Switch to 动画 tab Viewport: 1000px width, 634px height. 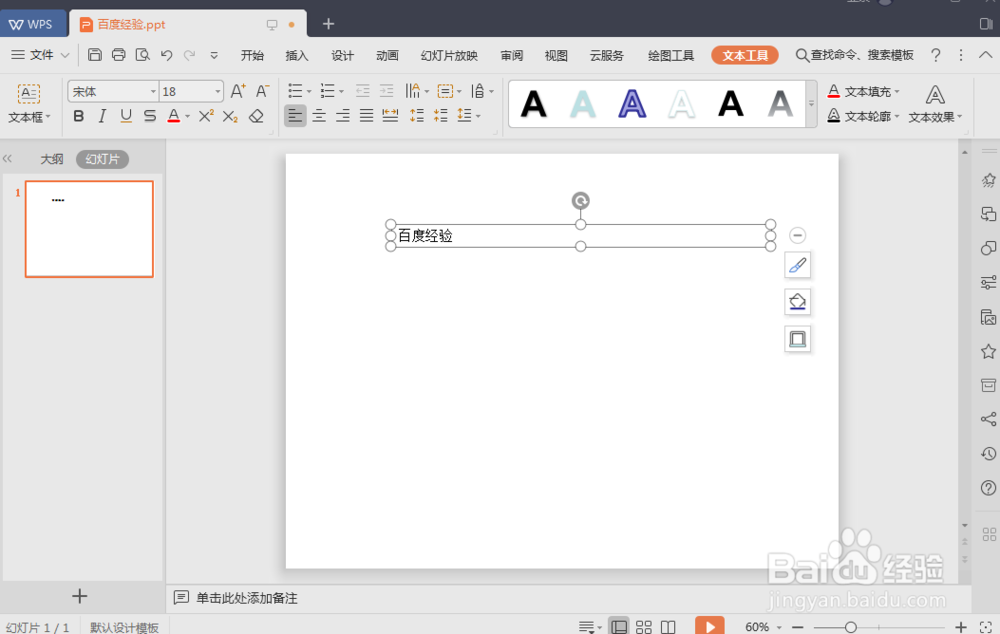(387, 55)
